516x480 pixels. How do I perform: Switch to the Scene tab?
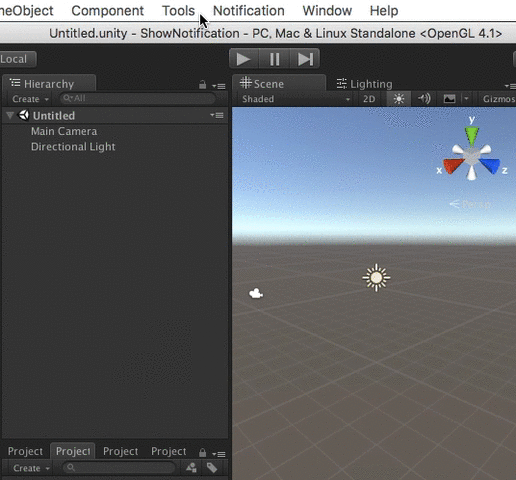coord(279,83)
